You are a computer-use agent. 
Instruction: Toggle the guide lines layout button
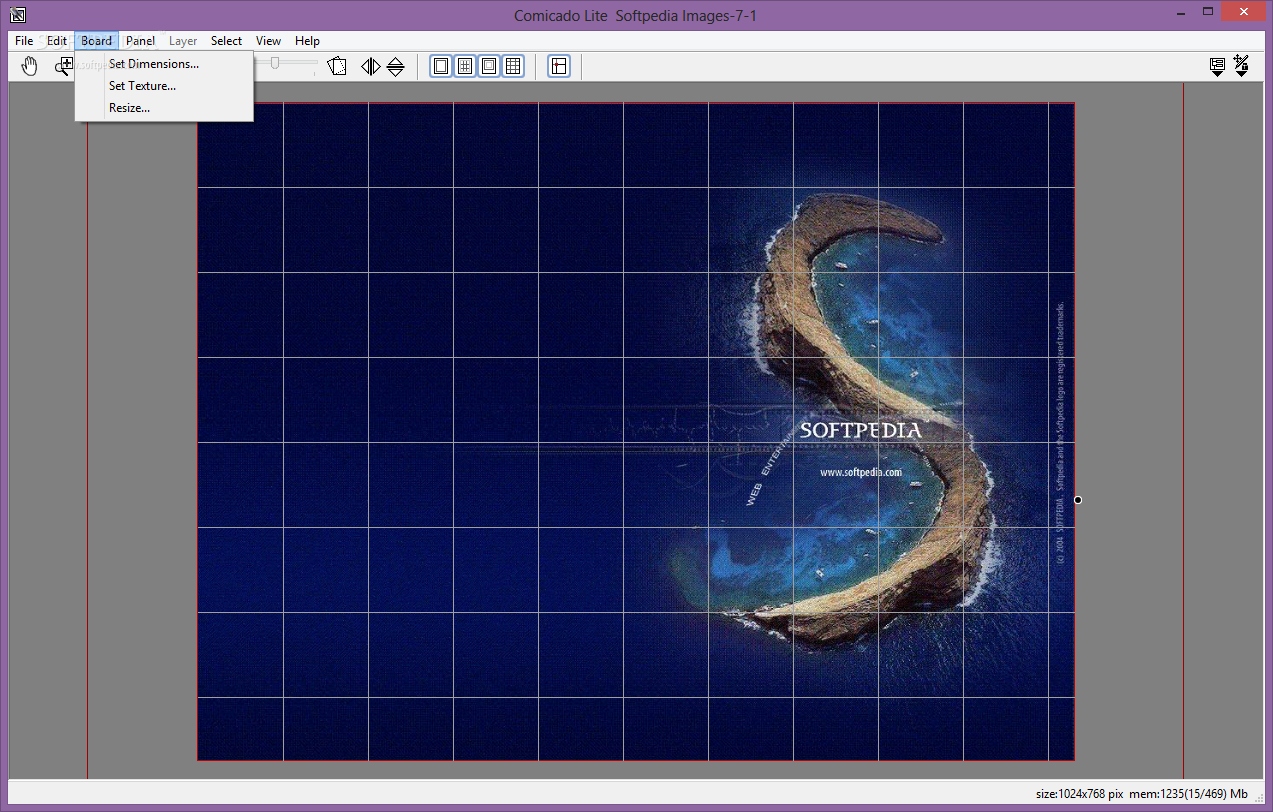559,66
